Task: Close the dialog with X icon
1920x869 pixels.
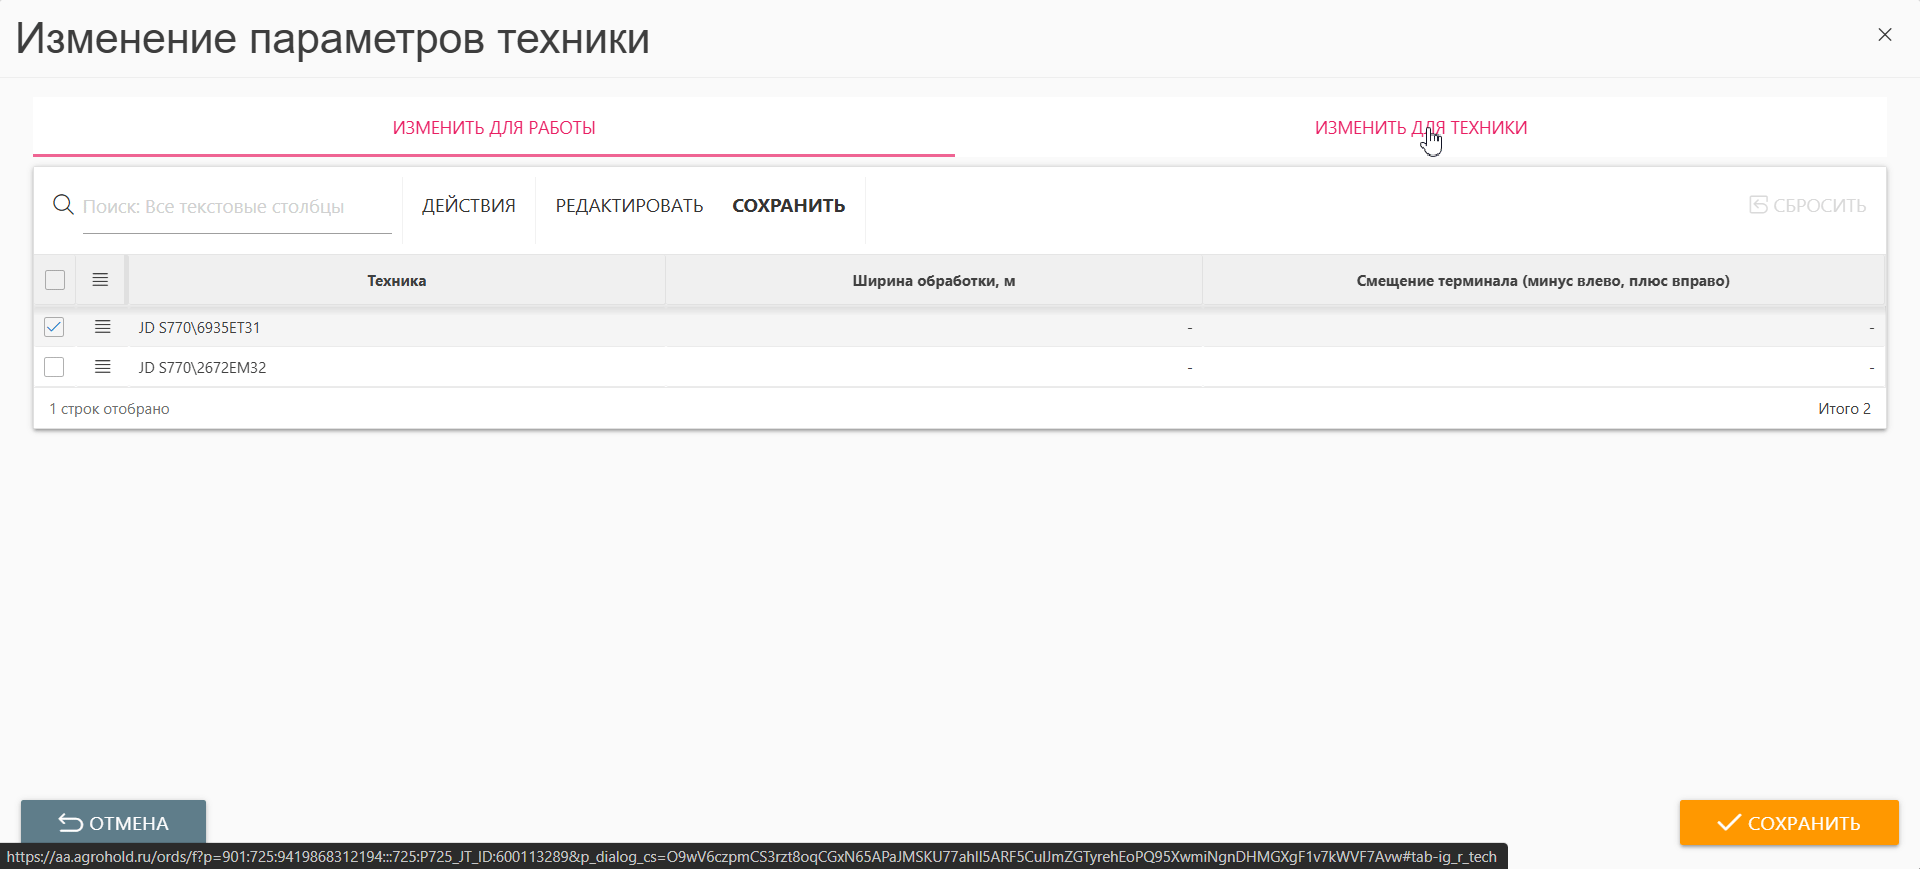Action: pos(1884,35)
